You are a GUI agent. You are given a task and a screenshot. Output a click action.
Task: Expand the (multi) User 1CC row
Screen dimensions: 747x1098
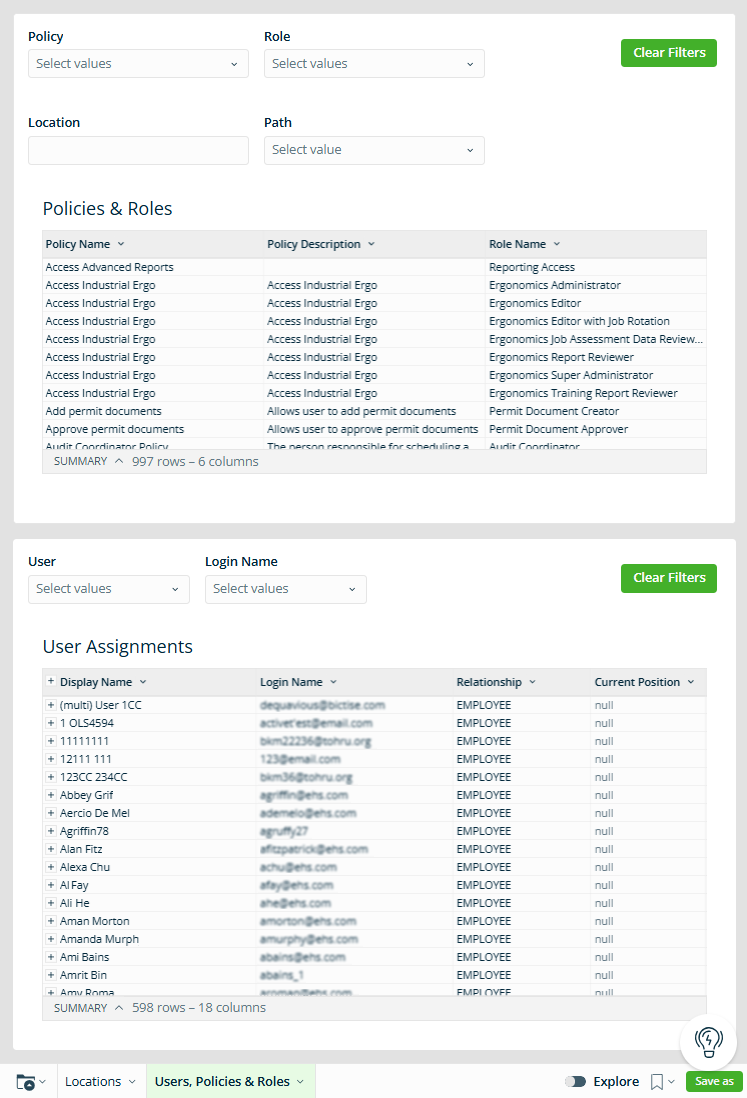(x=50, y=704)
